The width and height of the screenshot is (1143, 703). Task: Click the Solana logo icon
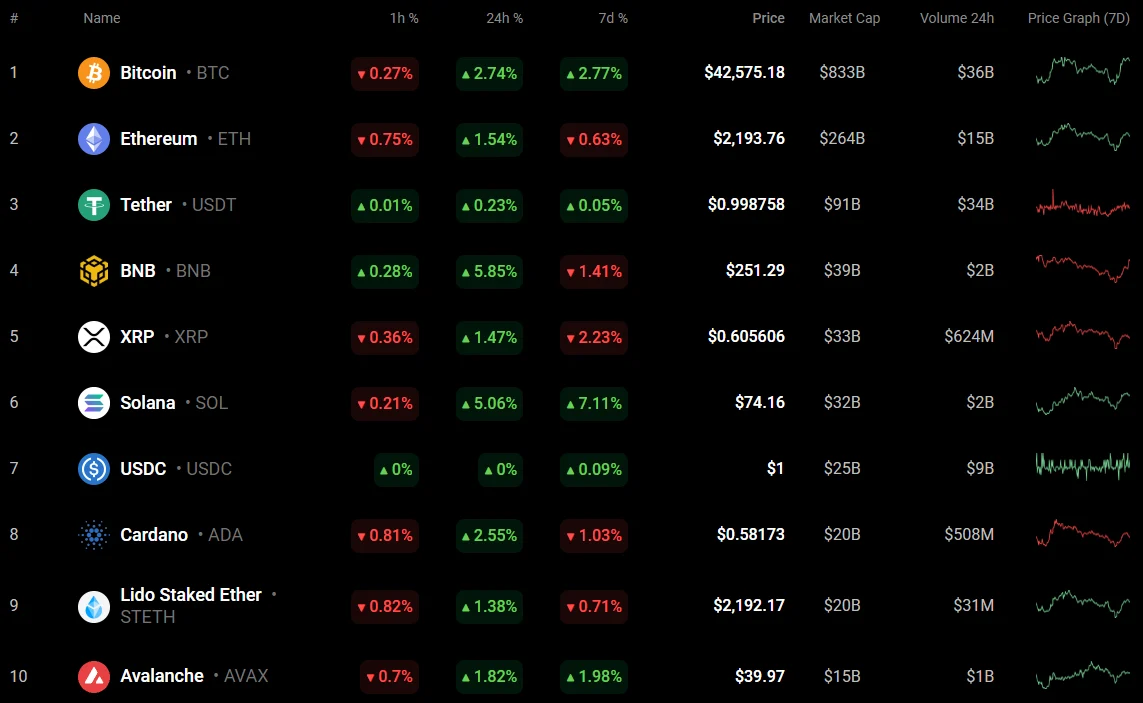94,403
